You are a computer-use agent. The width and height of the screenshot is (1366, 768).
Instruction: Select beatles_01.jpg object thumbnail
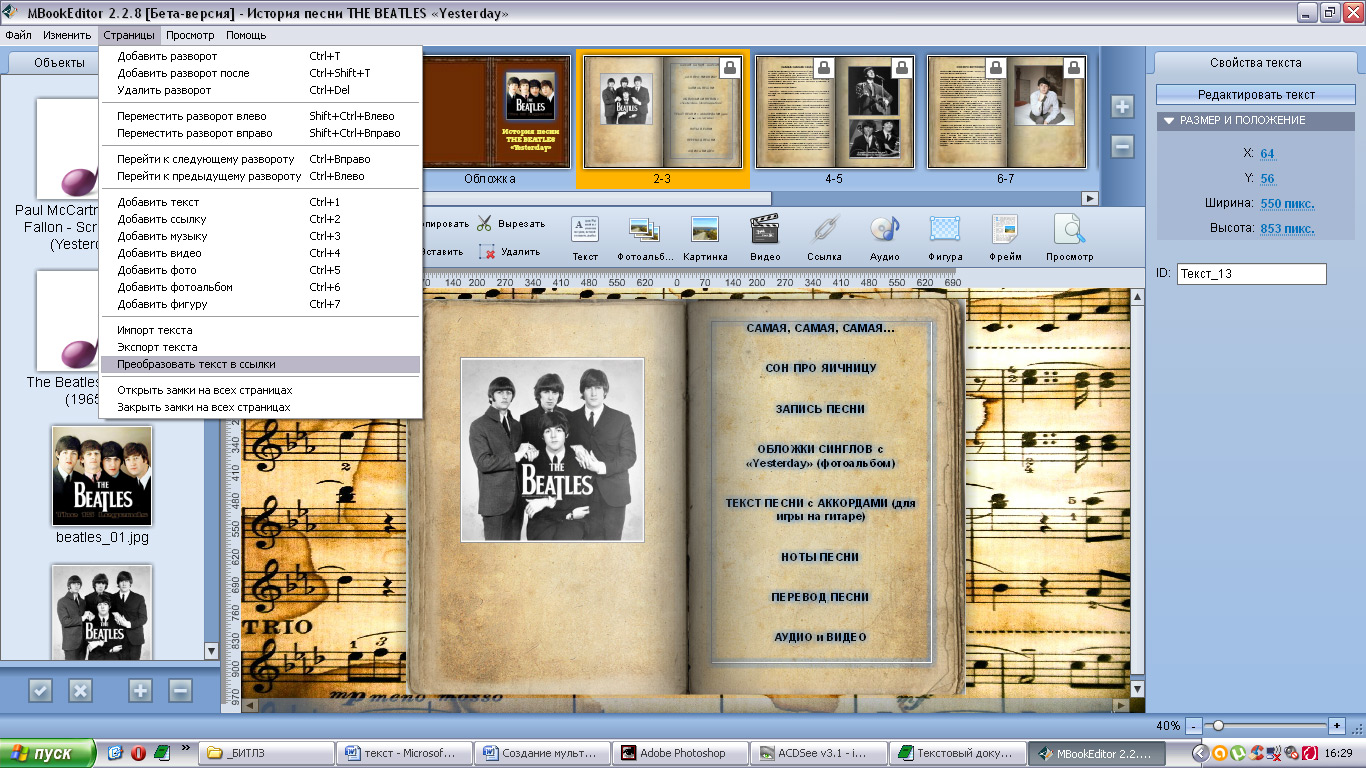click(x=102, y=476)
